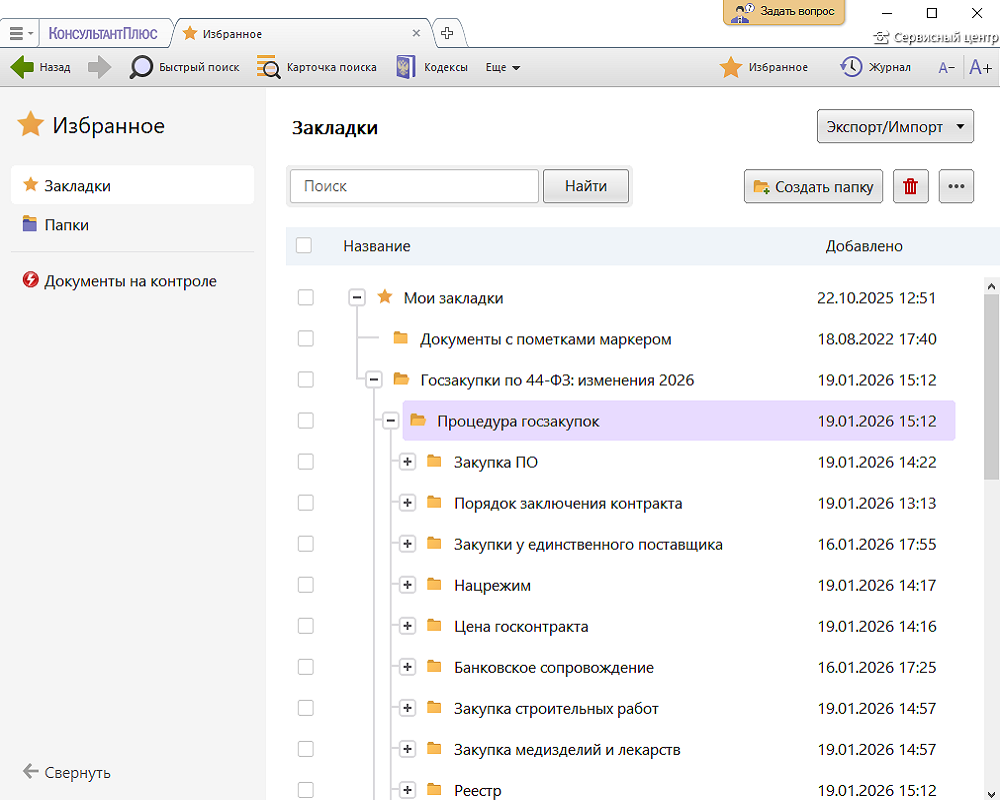The image size is (1000, 800).
Task: Open Quick Search magnifier icon
Action: [x=142, y=67]
